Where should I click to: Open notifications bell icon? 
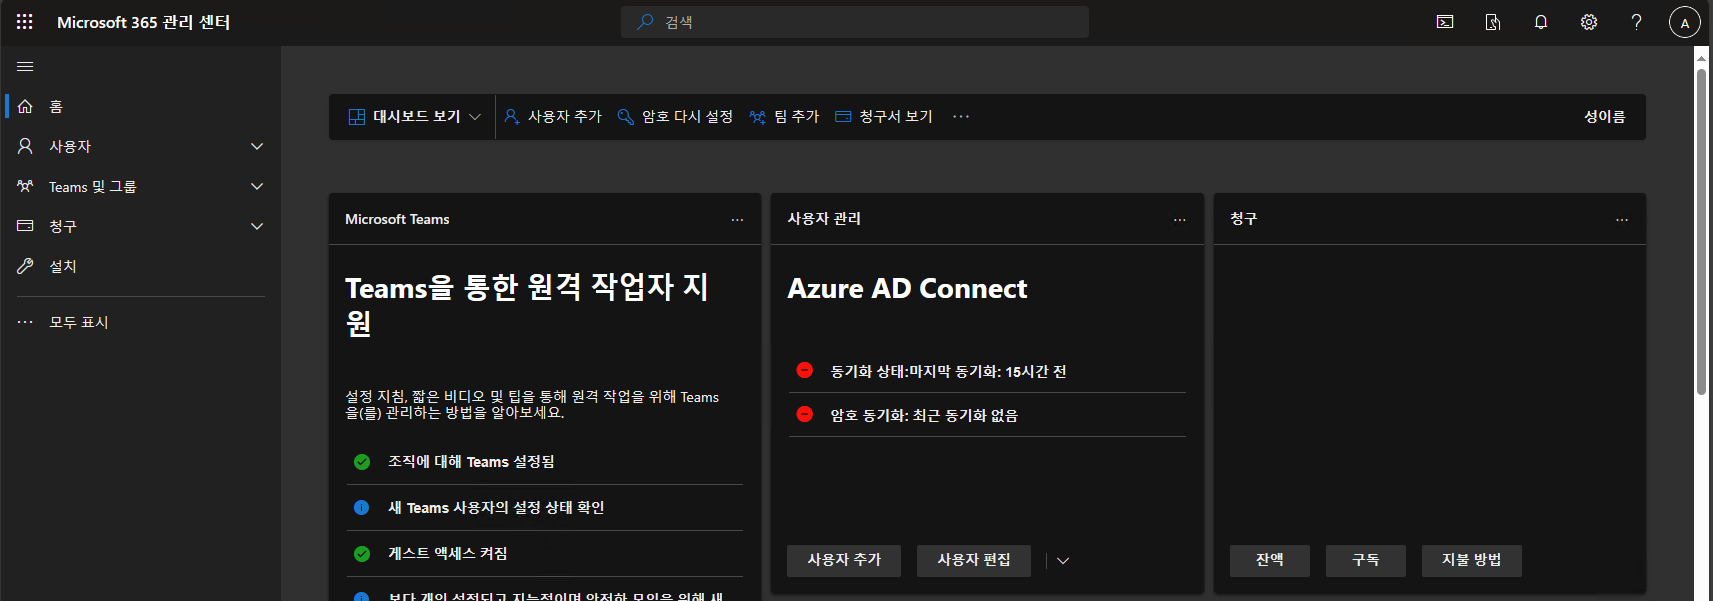click(1541, 22)
